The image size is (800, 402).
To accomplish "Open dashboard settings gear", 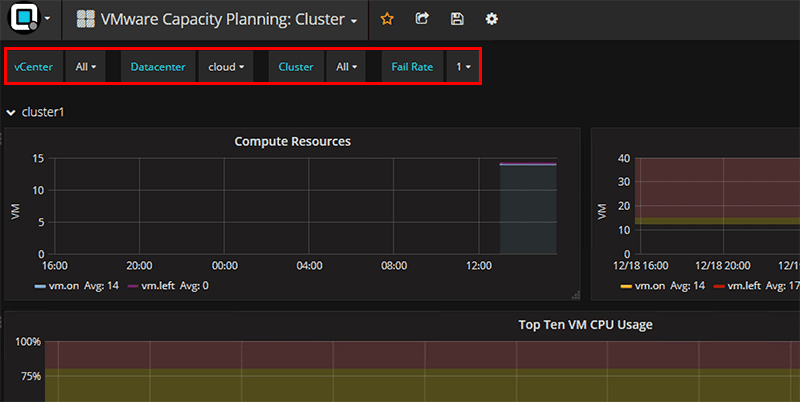I will click(x=491, y=19).
